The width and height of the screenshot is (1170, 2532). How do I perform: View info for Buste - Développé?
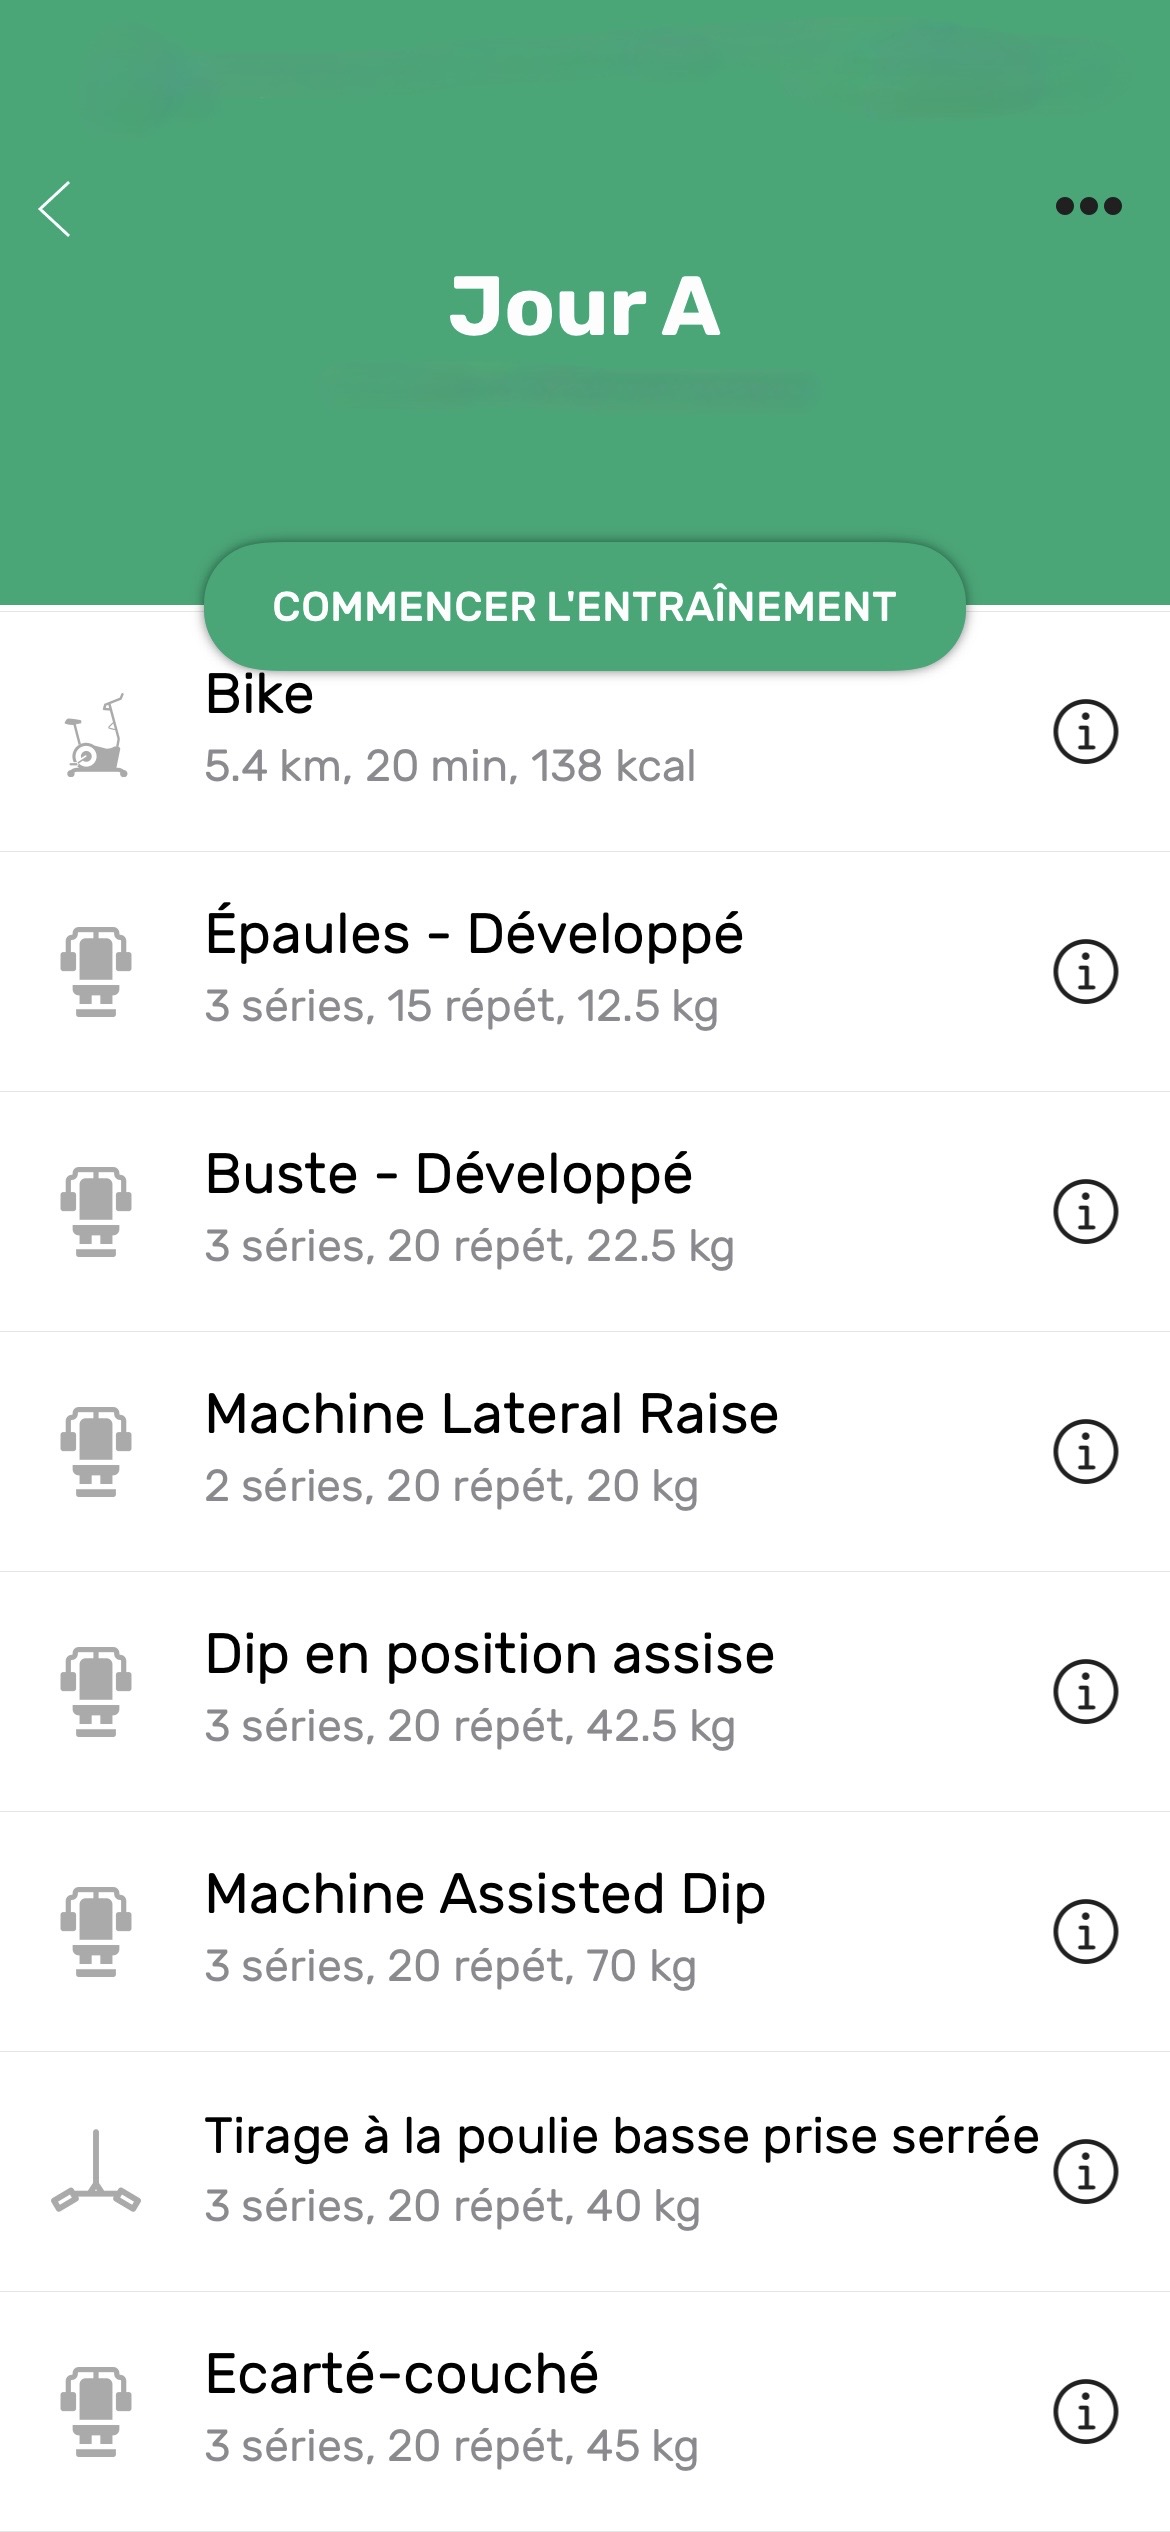pos(1085,1211)
